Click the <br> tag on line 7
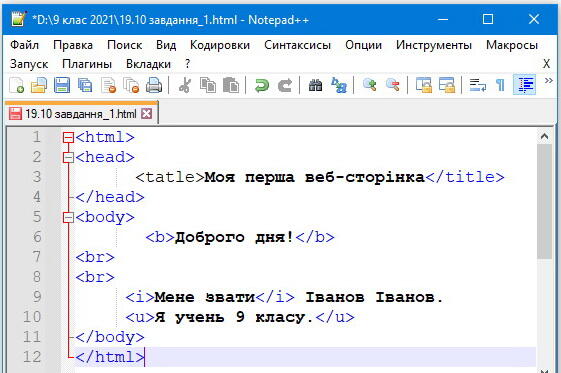Image resolution: width=561 pixels, height=373 pixels. pos(95,257)
